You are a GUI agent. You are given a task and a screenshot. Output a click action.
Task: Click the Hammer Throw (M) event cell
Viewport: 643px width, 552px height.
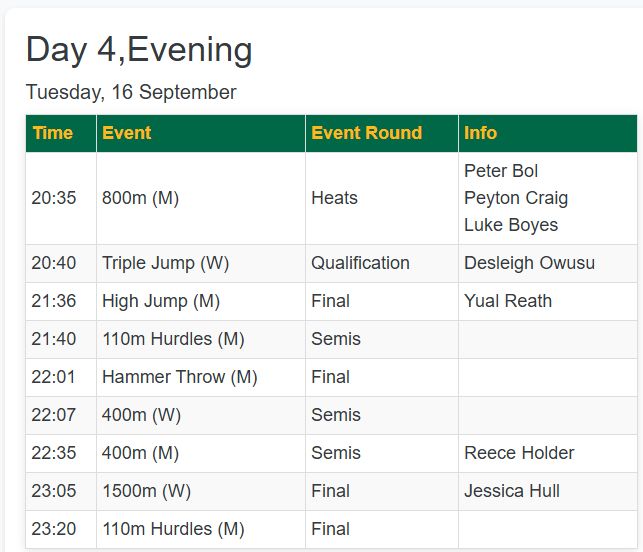click(201, 377)
